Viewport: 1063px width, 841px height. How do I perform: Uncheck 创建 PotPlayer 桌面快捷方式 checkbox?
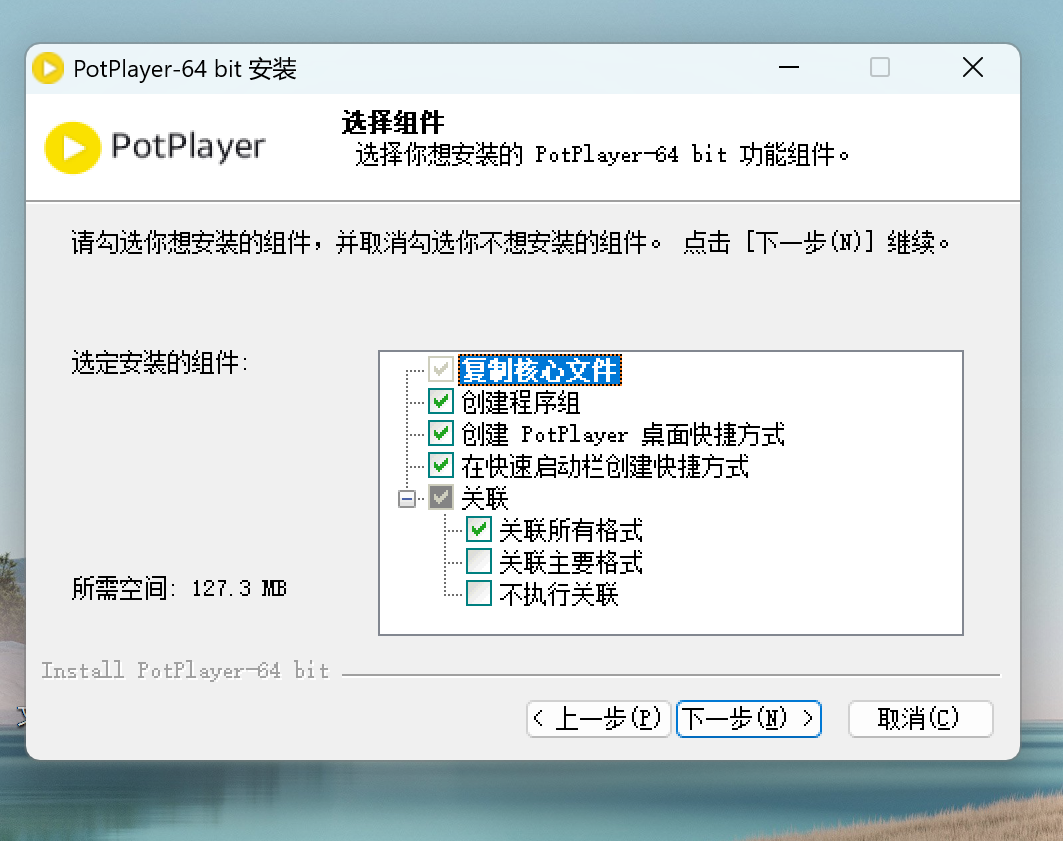coord(441,434)
